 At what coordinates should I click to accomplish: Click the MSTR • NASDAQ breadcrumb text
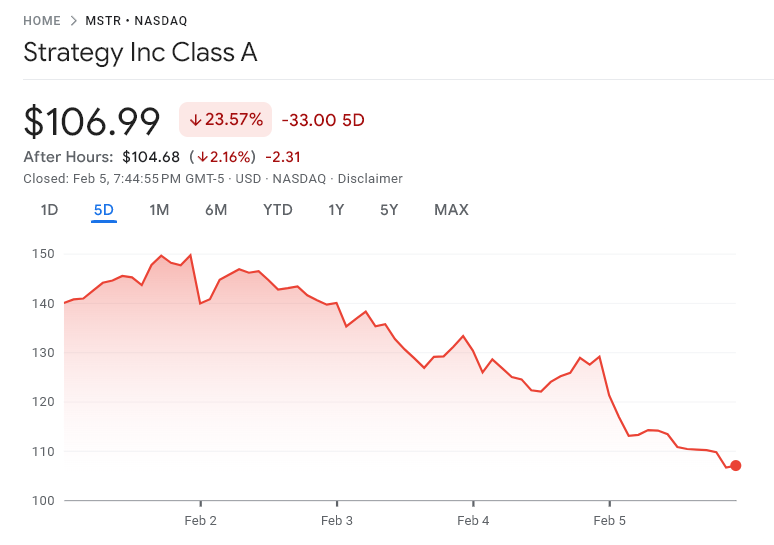click(138, 20)
